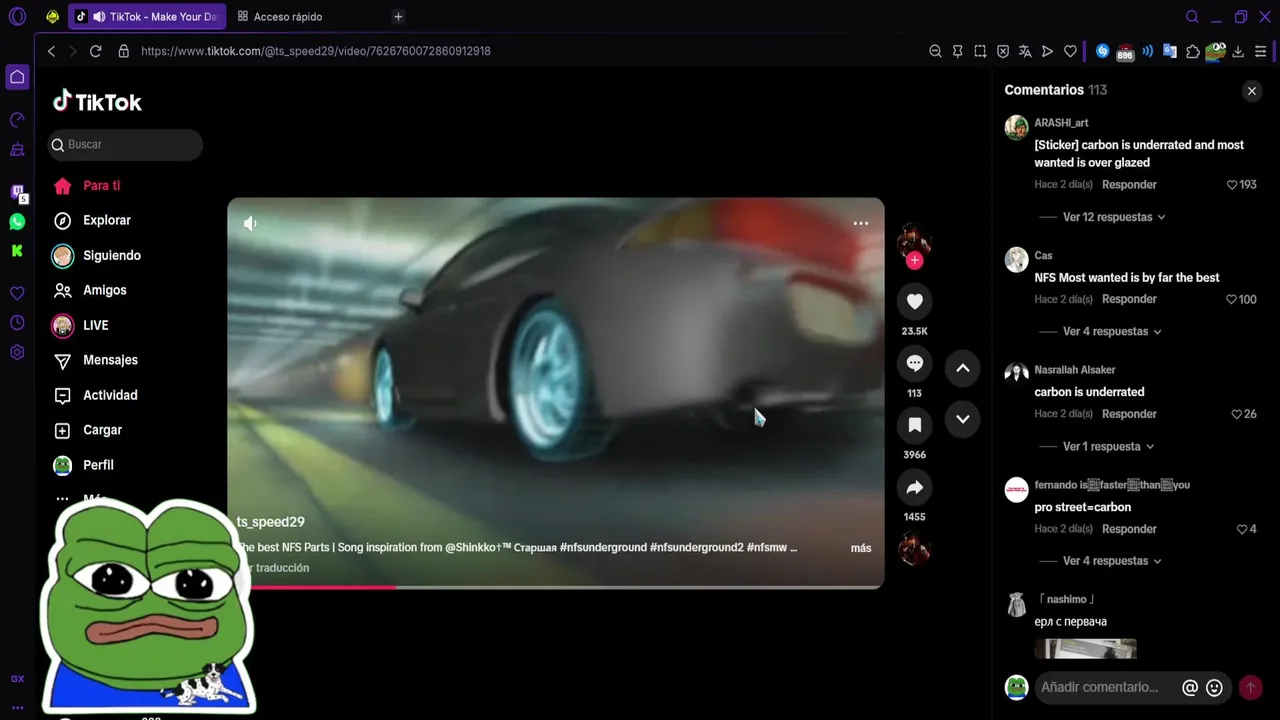1280x720 pixels.
Task: Open Opera easy setup sliders icon
Action: (x=1260, y=51)
